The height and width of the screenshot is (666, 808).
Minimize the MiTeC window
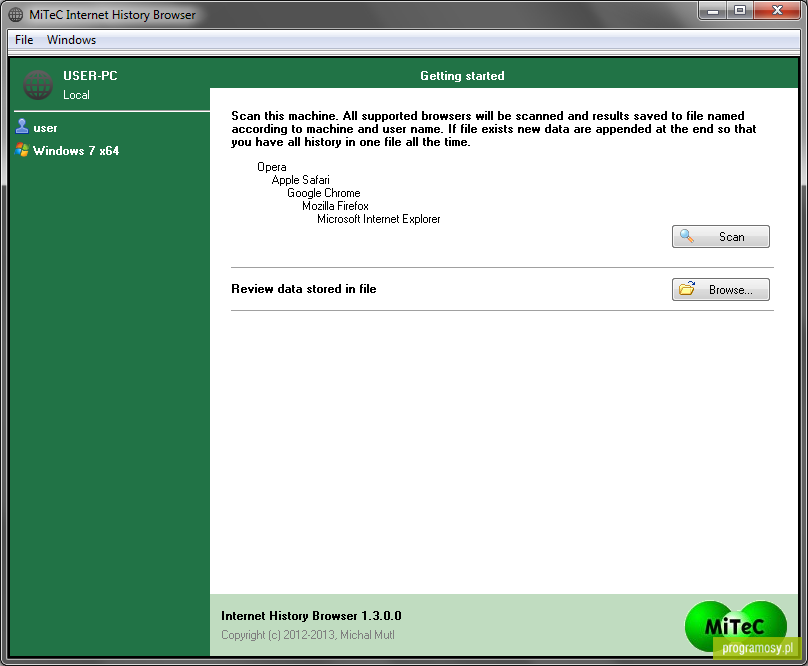[713, 11]
